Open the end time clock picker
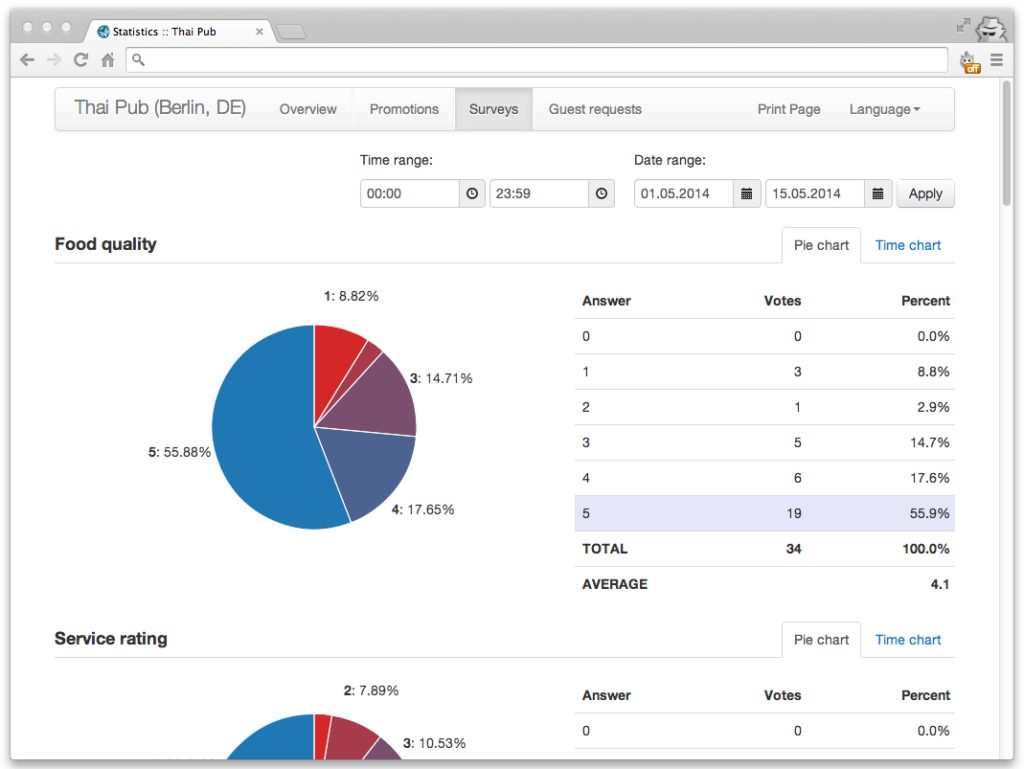The height and width of the screenshot is (769, 1024). tap(601, 193)
